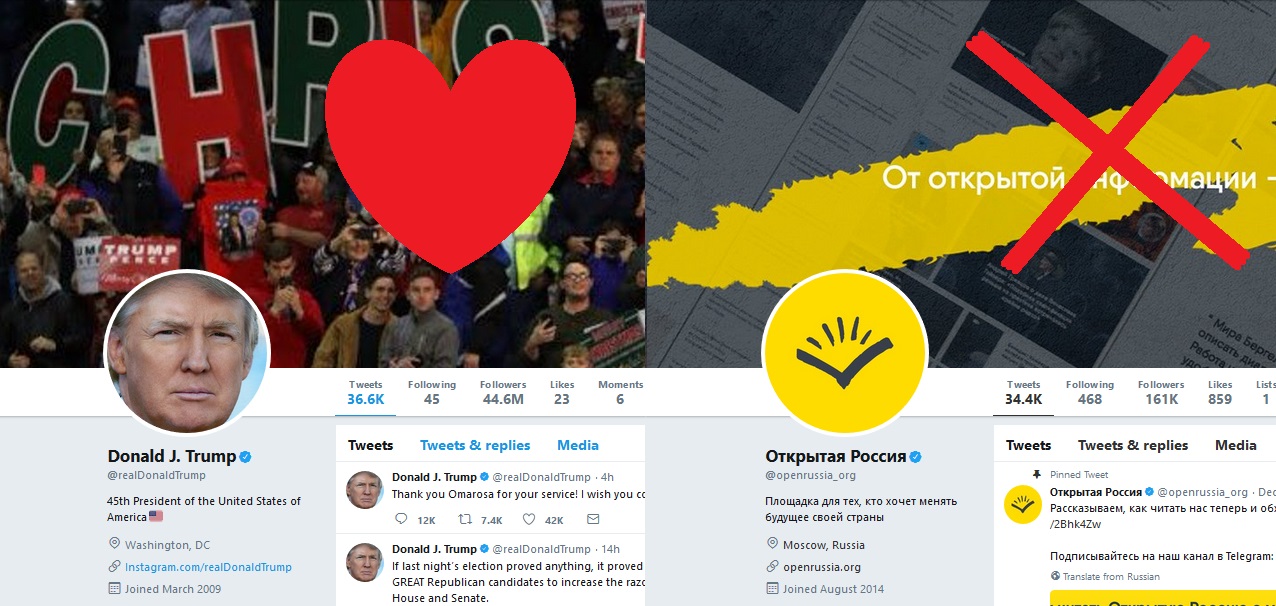Click the retweet icon showing 7.4K
Screen dimensions: 1276x606
tap(464, 519)
